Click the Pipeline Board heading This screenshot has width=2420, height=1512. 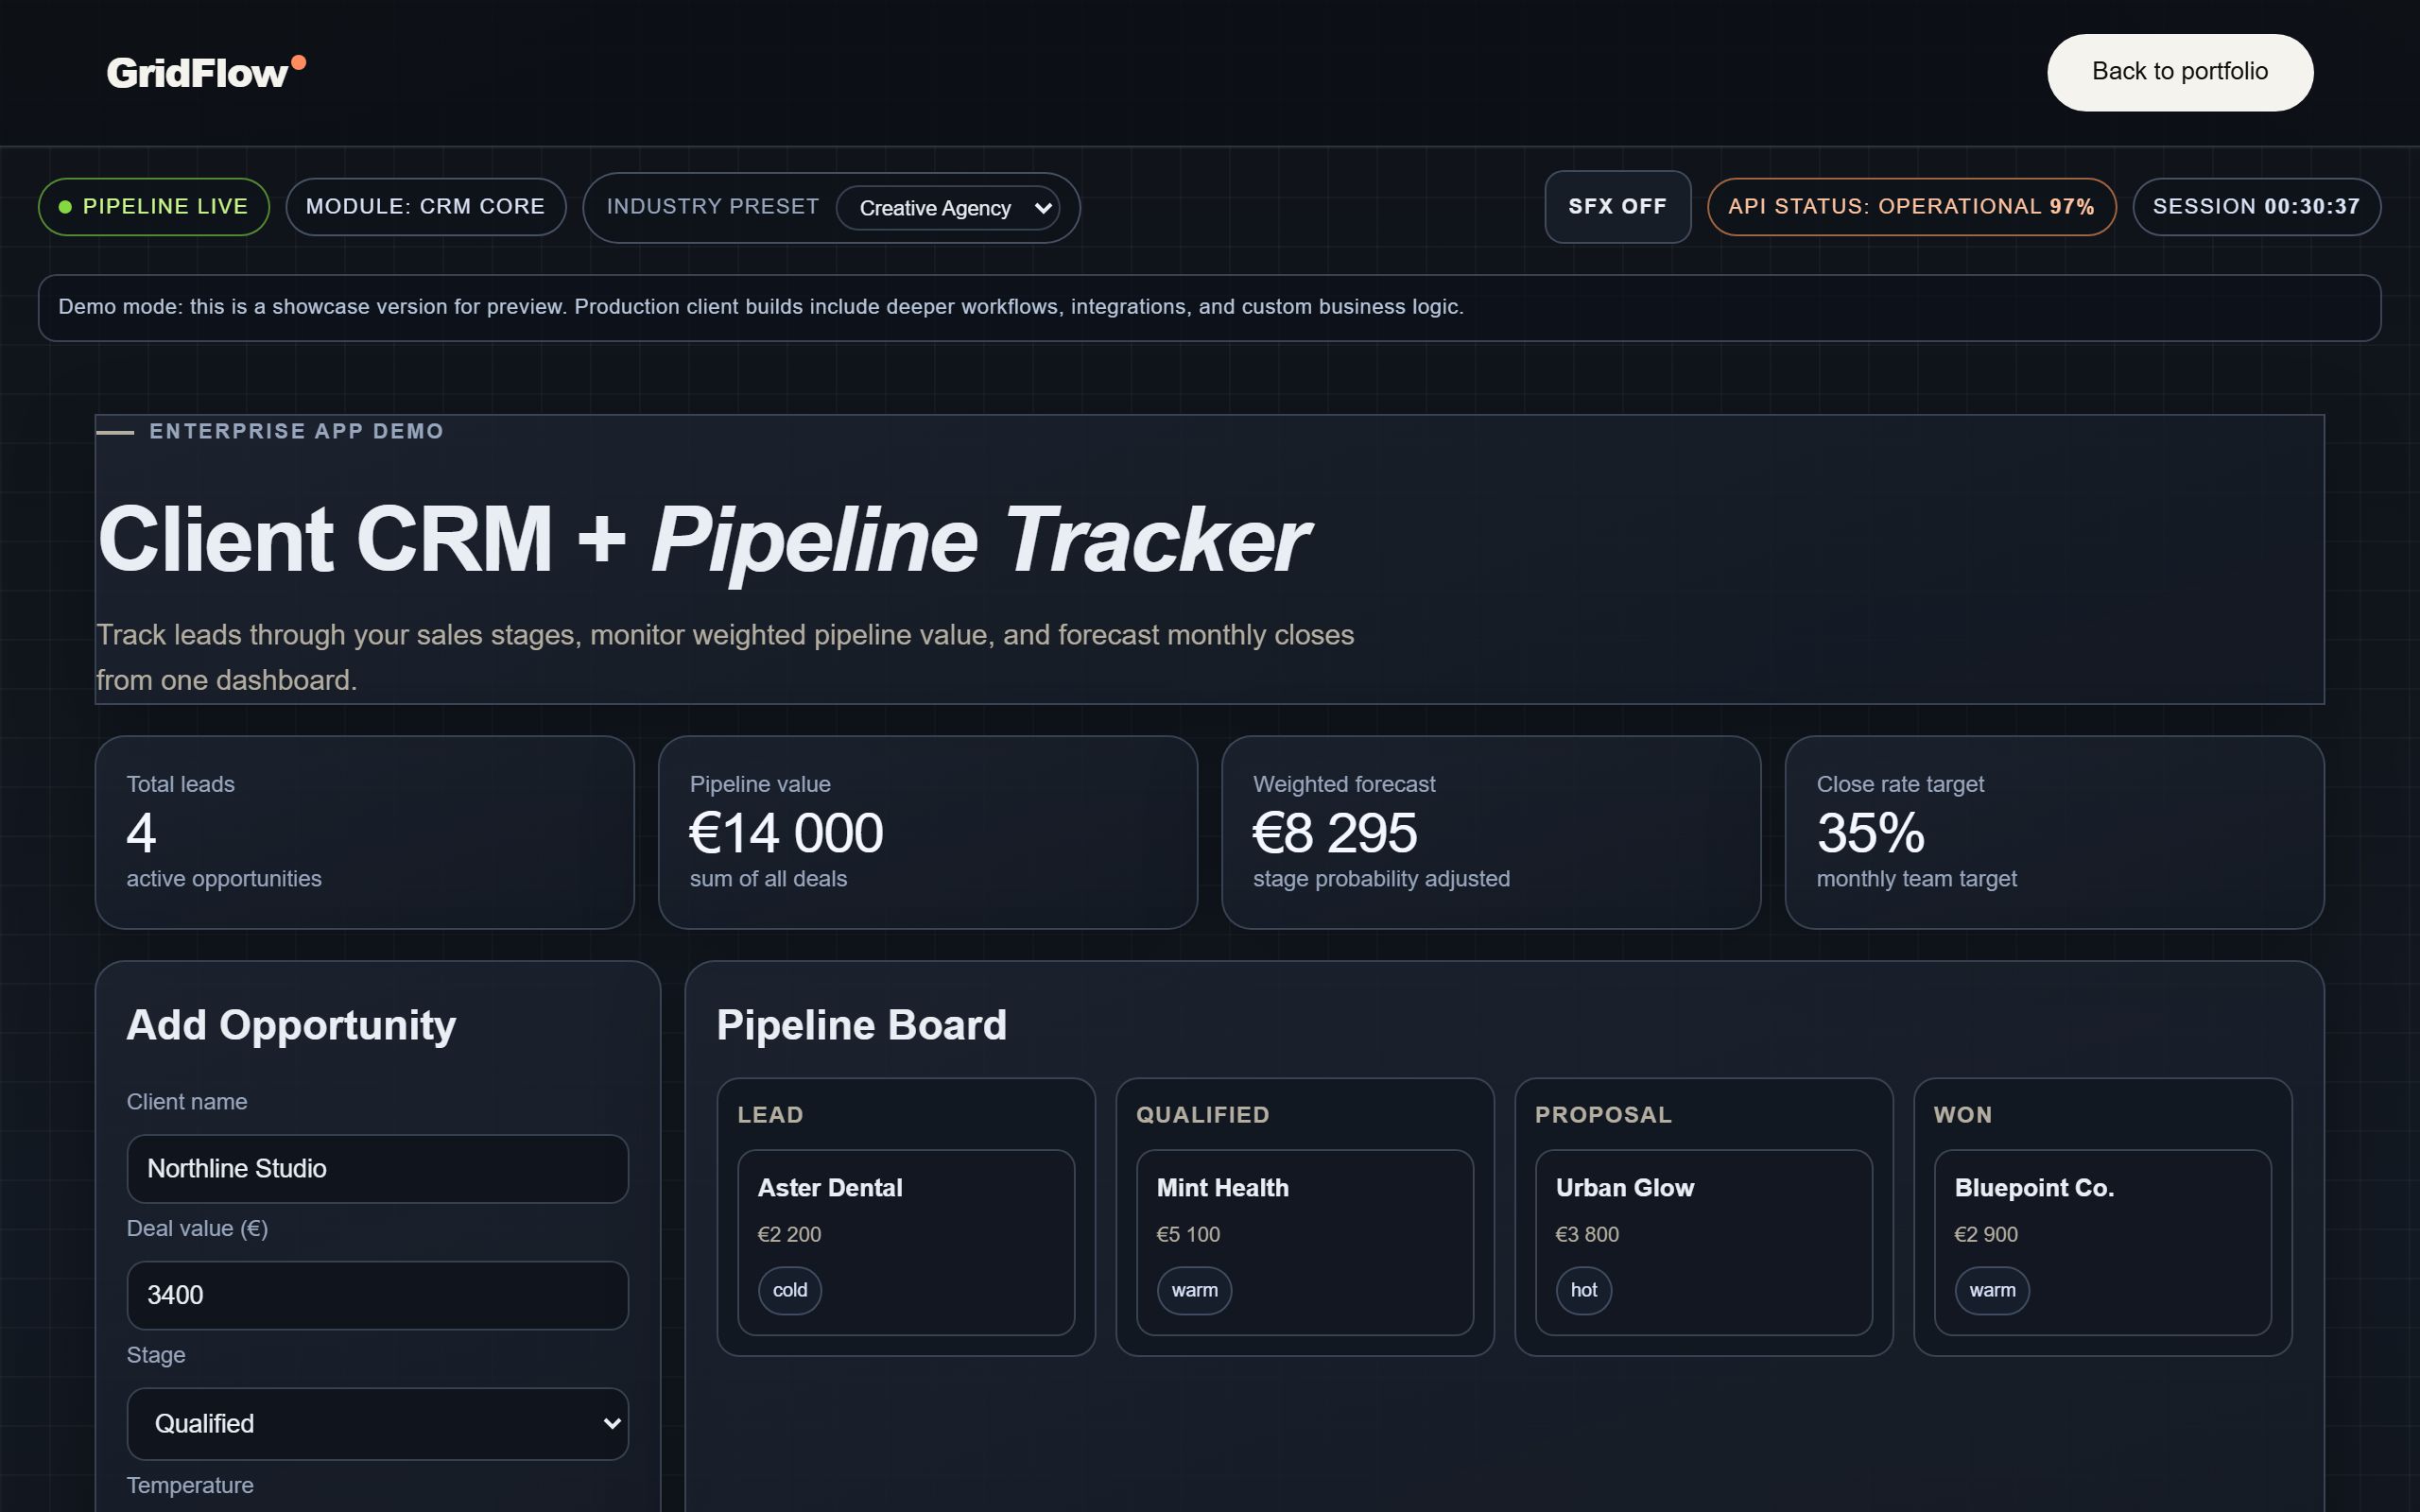point(861,1025)
